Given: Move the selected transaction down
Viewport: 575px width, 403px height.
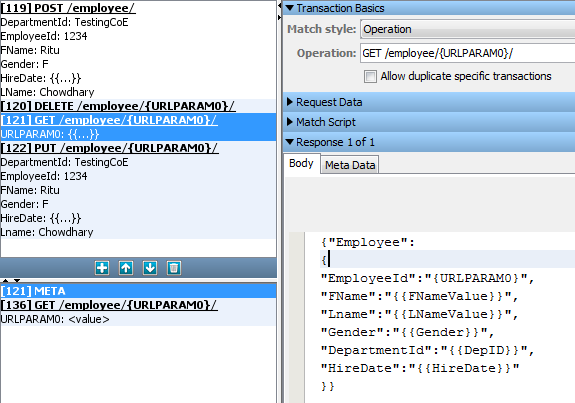Looking at the screenshot, I should (150, 268).
